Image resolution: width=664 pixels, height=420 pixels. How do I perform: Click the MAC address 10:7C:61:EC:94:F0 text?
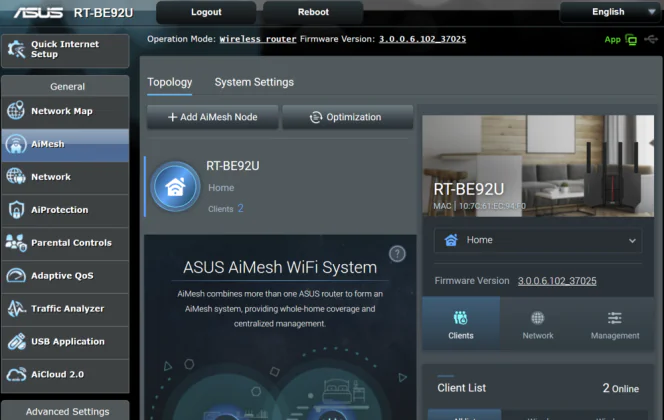[492, 206]
